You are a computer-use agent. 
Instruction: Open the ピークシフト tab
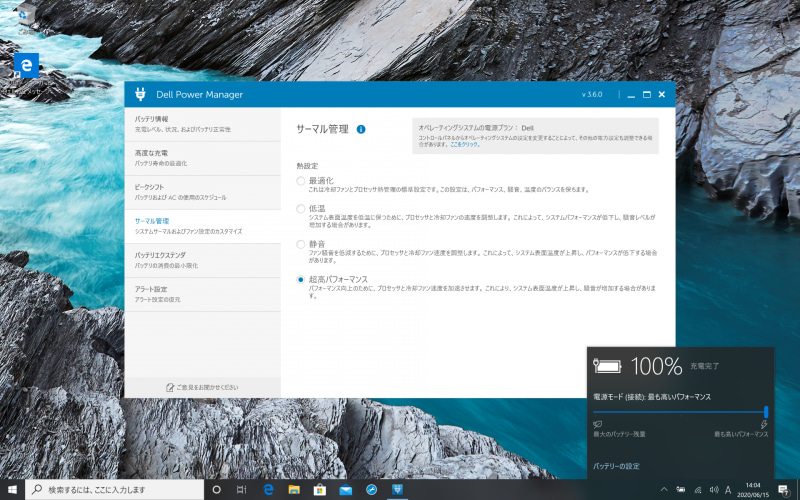click(x=203, y=192)
